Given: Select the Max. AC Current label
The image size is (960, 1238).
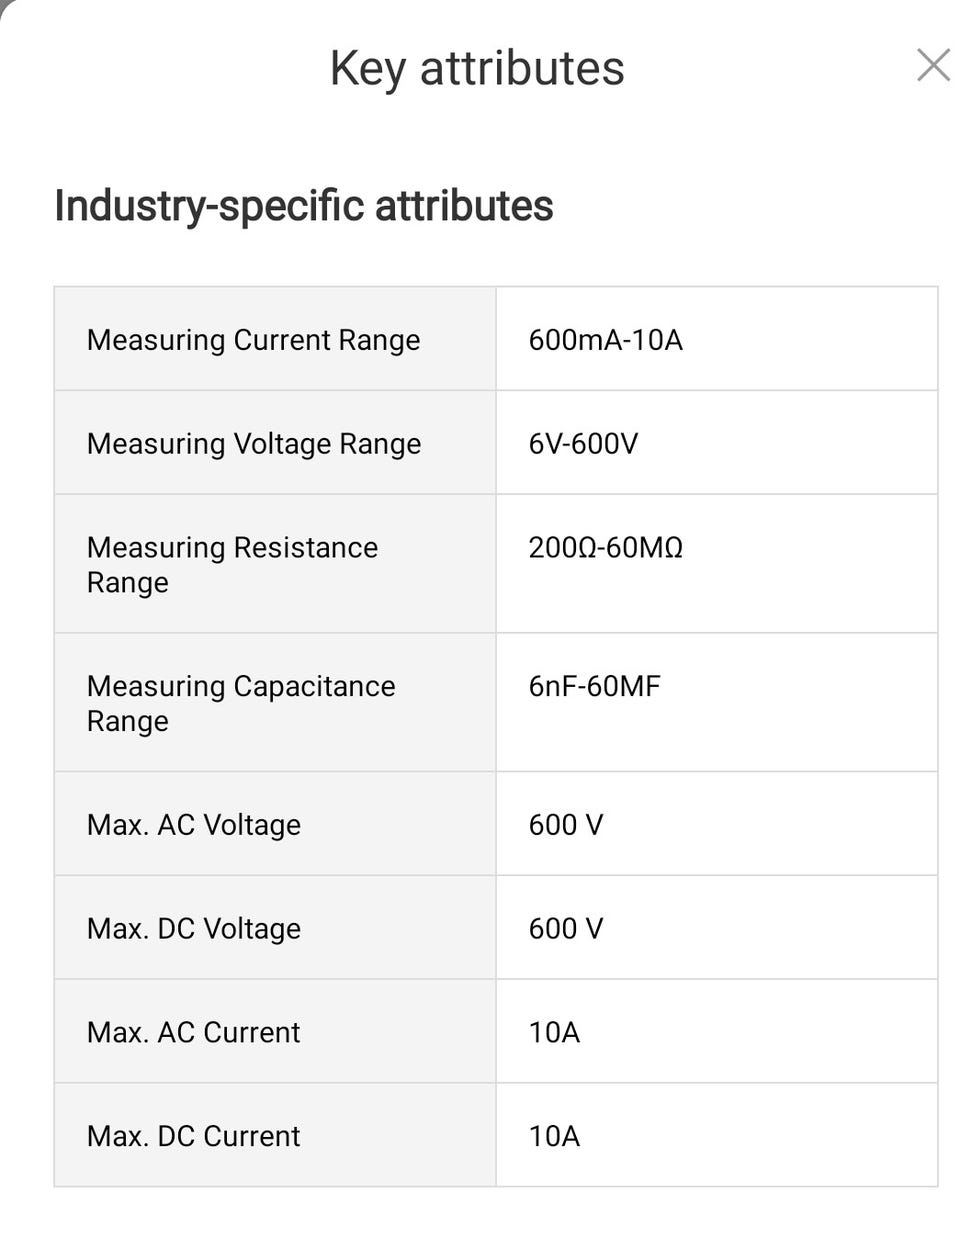Looking at the screenshot, I should click(x=193, y=1032).
